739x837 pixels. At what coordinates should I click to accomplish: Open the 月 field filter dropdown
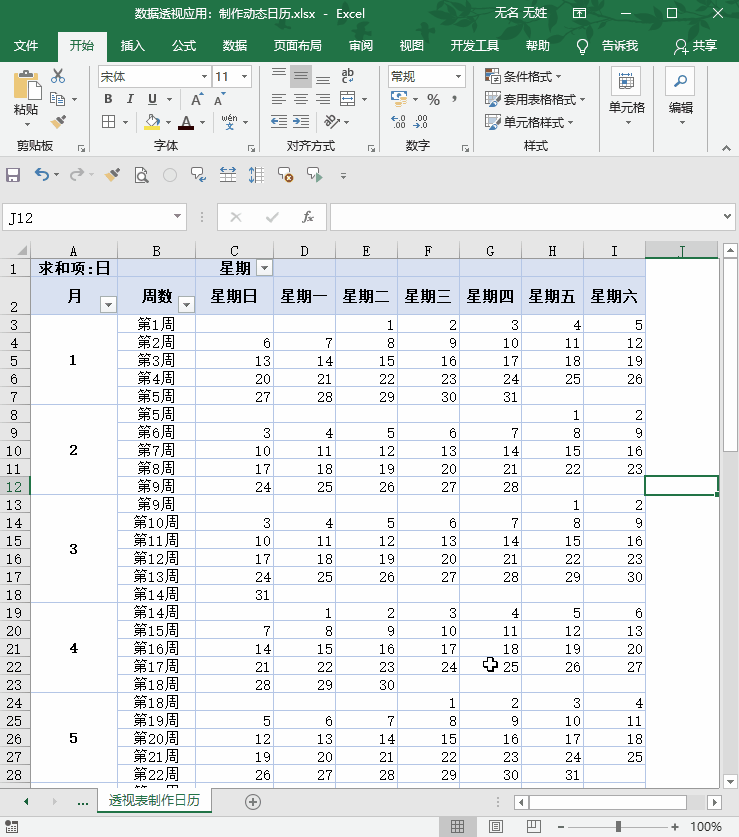pyautogui.click(x=108, y=305)
